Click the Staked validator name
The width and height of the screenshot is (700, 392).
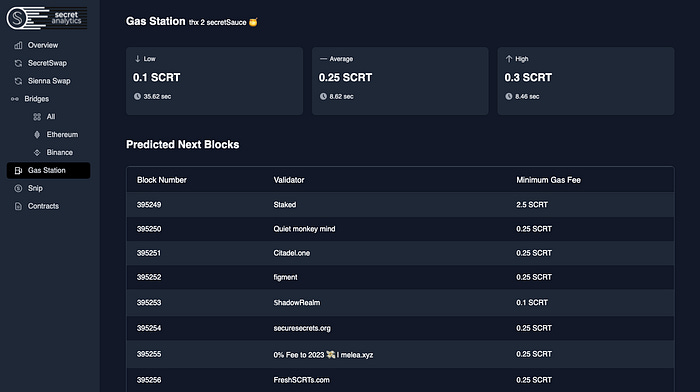point(285,204)
